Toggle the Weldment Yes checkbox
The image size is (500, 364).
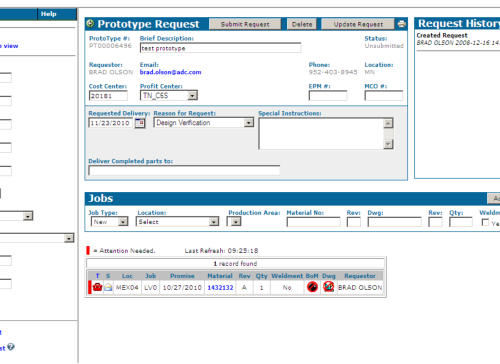click(485, 222)
